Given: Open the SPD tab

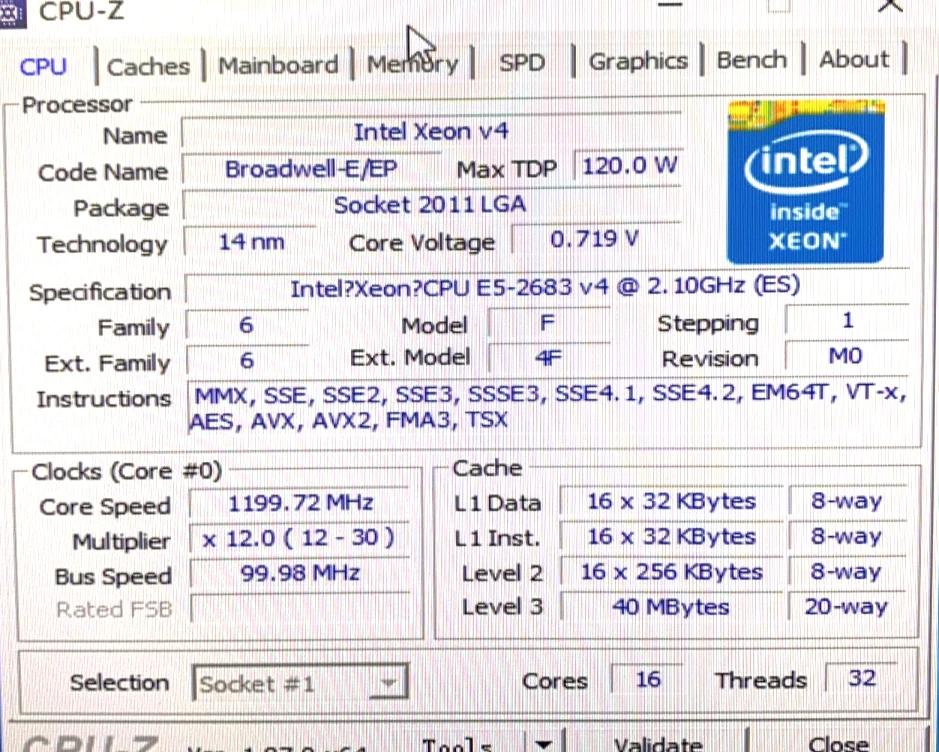Looking at the screenshot, I should click(522, 62).
